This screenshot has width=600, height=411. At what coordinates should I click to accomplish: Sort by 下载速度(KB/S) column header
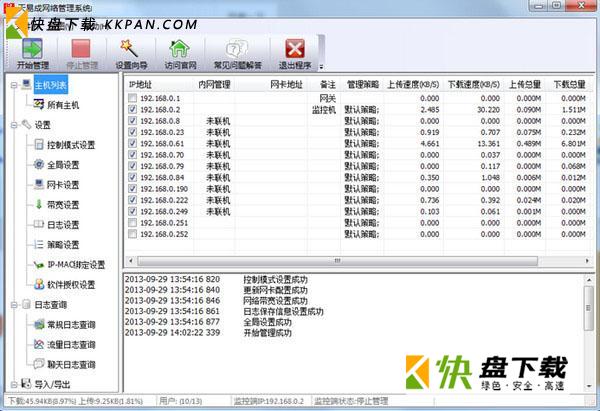(x=473, y=85)
